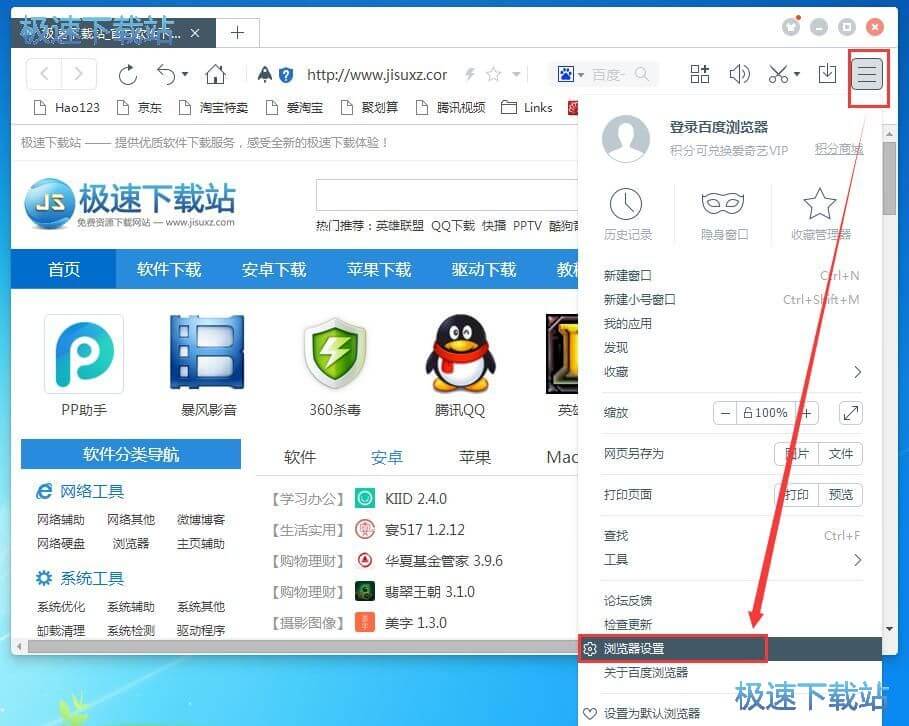909x726 pixels.
Task: Expand 收藏 submenu chevron
Action: tap(857, 372)
